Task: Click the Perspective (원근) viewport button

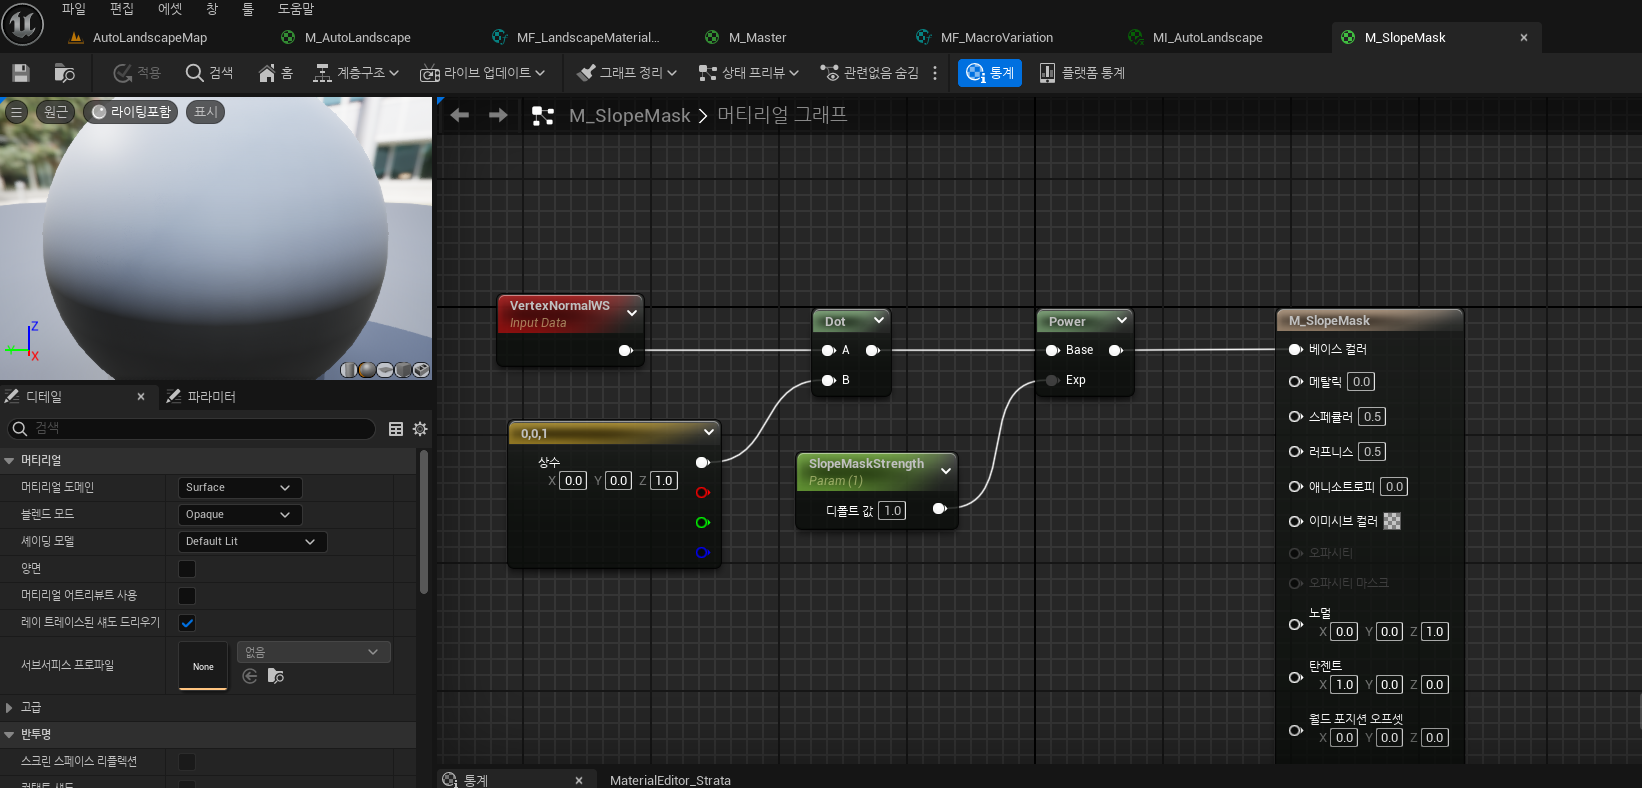Action: pos(56,112)
